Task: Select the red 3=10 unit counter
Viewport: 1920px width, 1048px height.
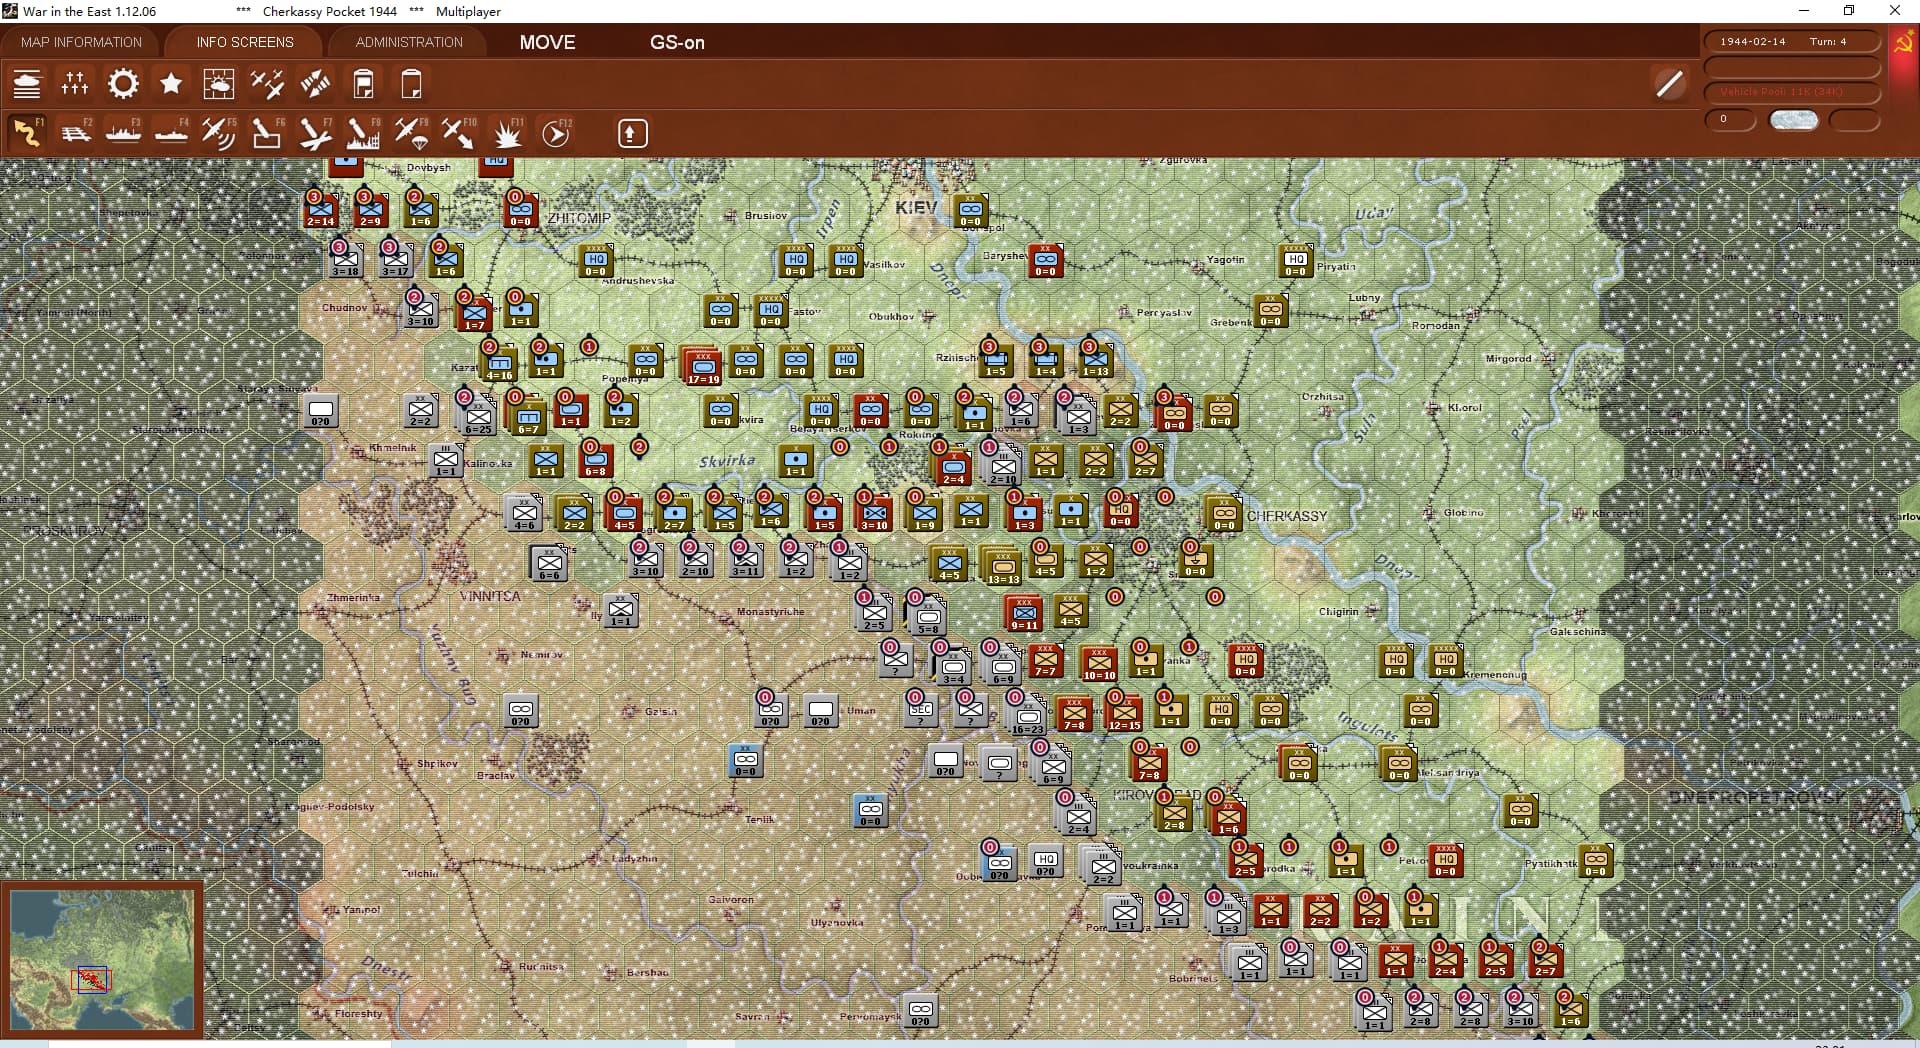Action: tap(873, 512)
